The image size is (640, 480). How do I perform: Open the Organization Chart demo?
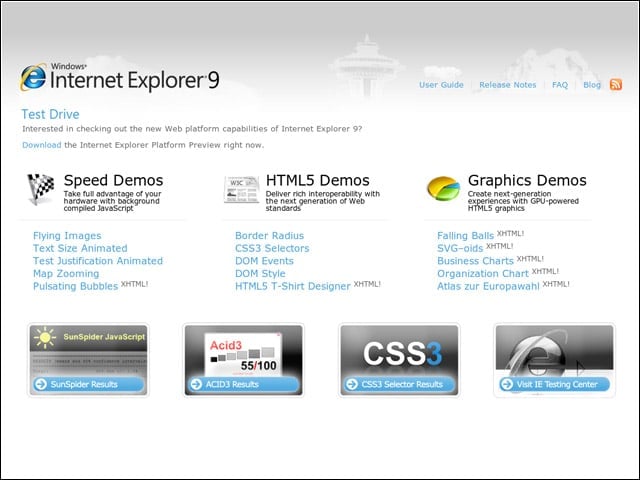tap(483, 273)
